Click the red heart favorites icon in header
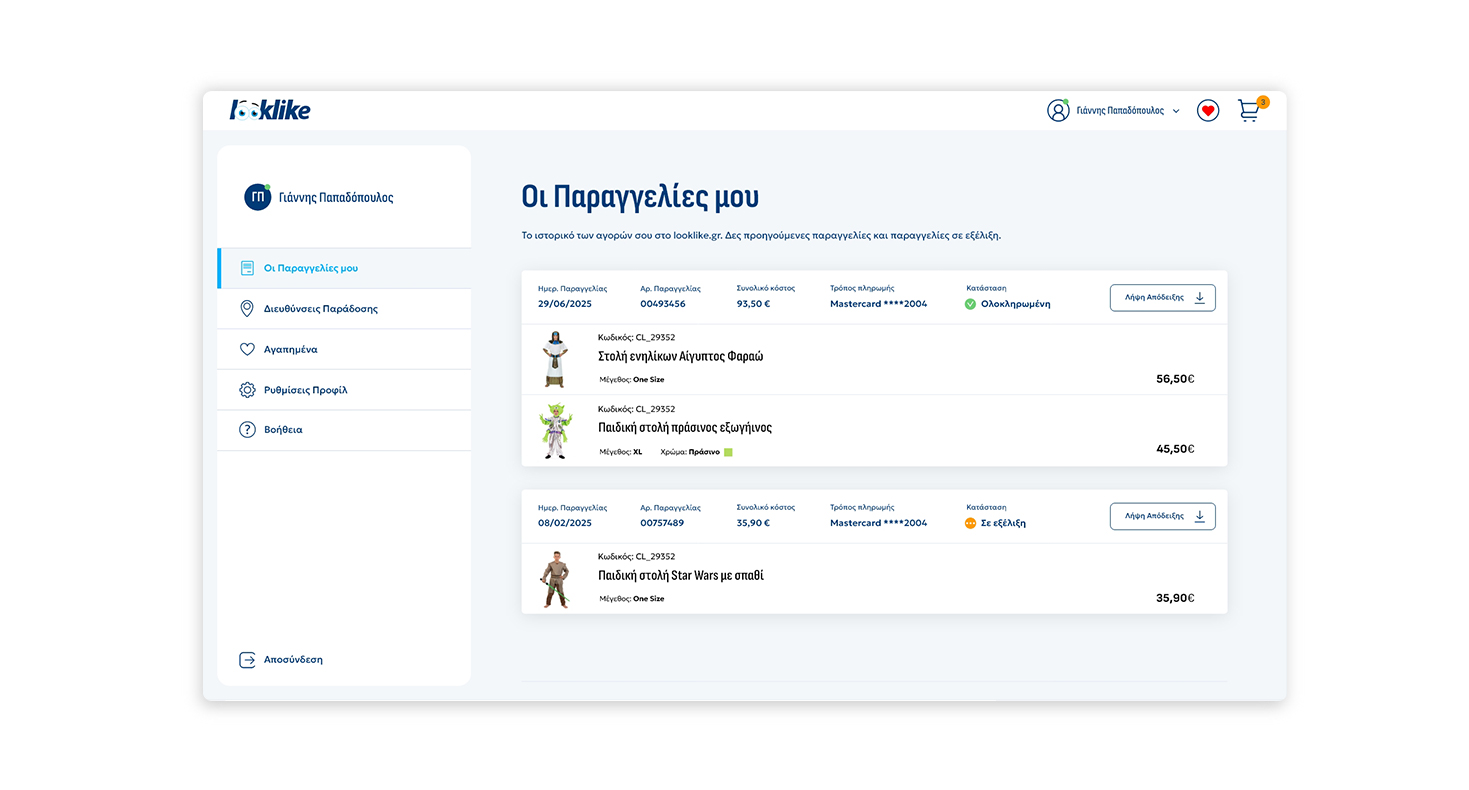 1208,111
